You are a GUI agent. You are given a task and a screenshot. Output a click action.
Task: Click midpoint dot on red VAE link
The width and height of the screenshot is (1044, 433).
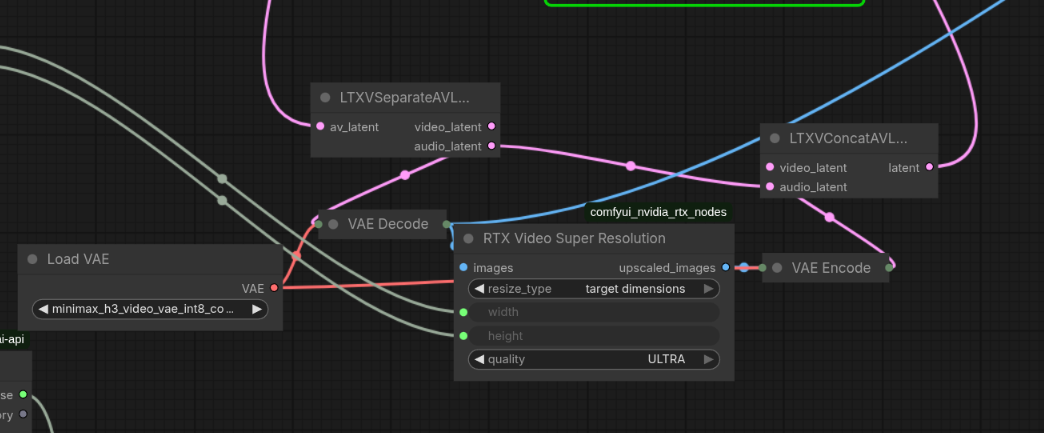296,255
